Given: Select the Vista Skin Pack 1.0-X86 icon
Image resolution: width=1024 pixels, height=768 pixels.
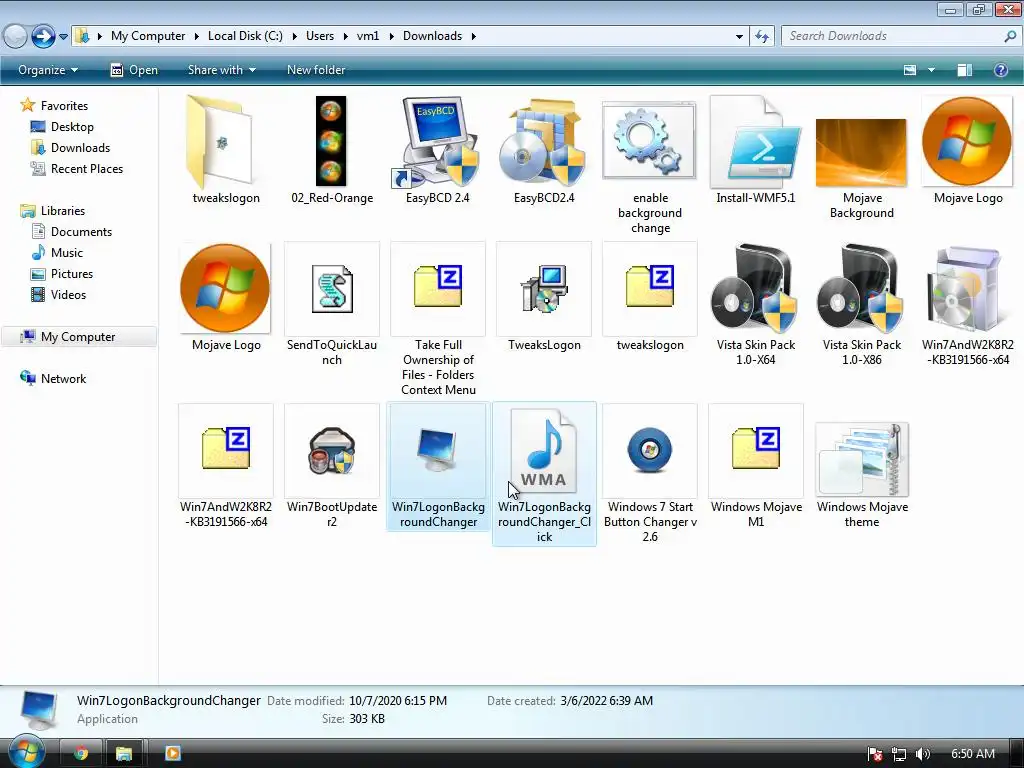Looking at the screenshot, I should [x=861, y=289].
